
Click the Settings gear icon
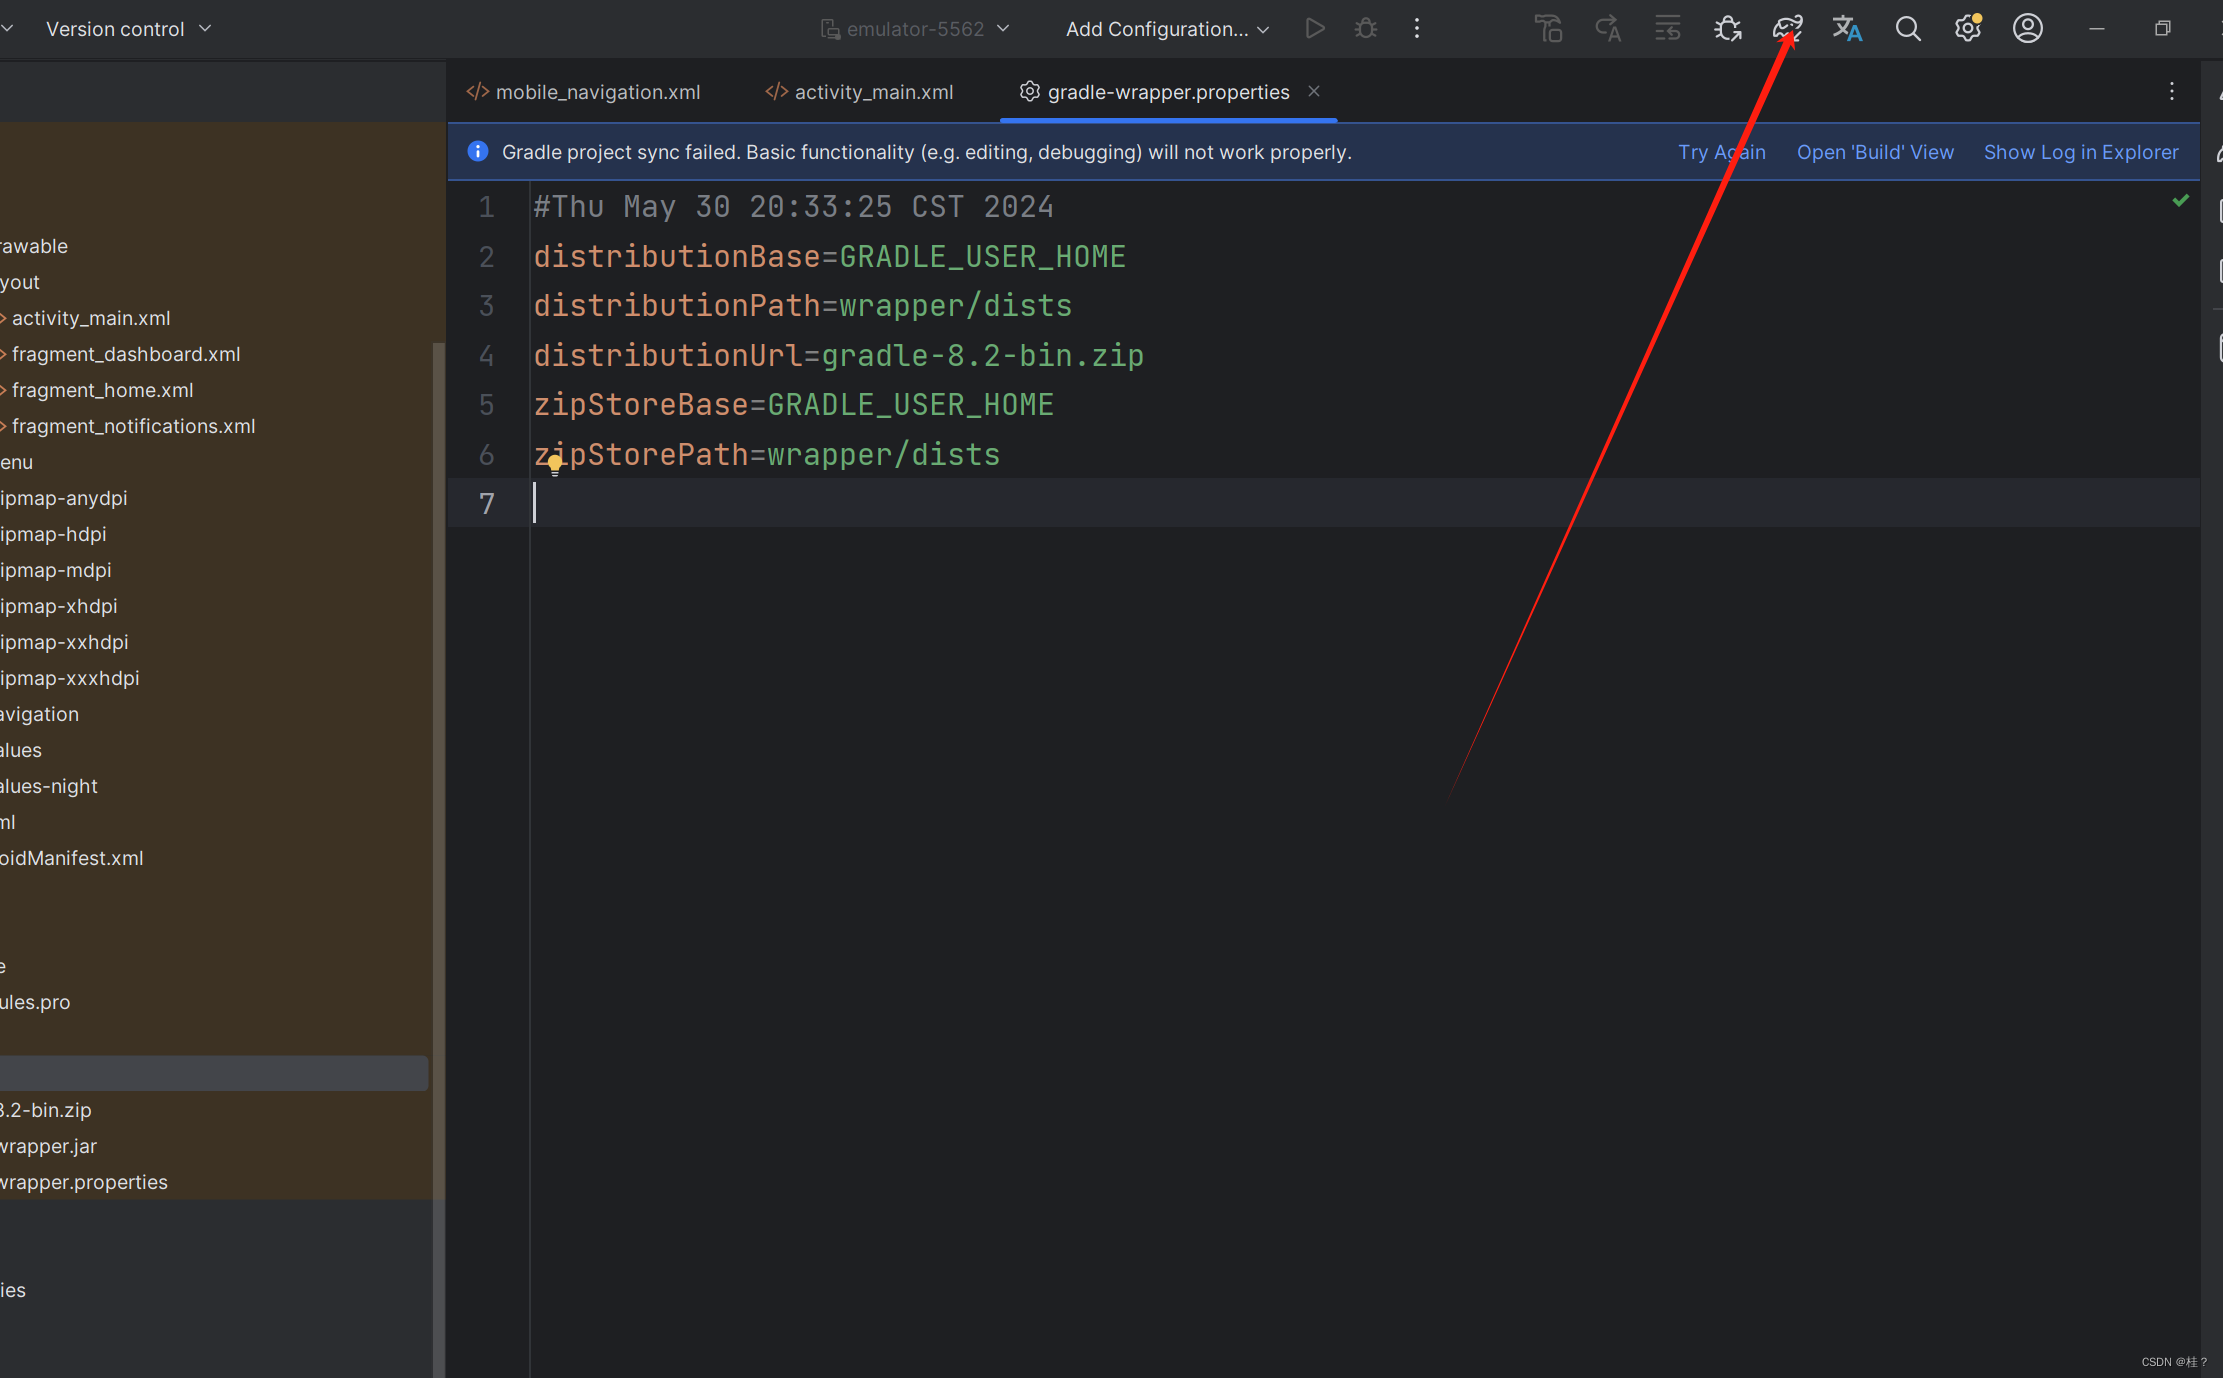pyautogui.click(x=1969, y=29)
